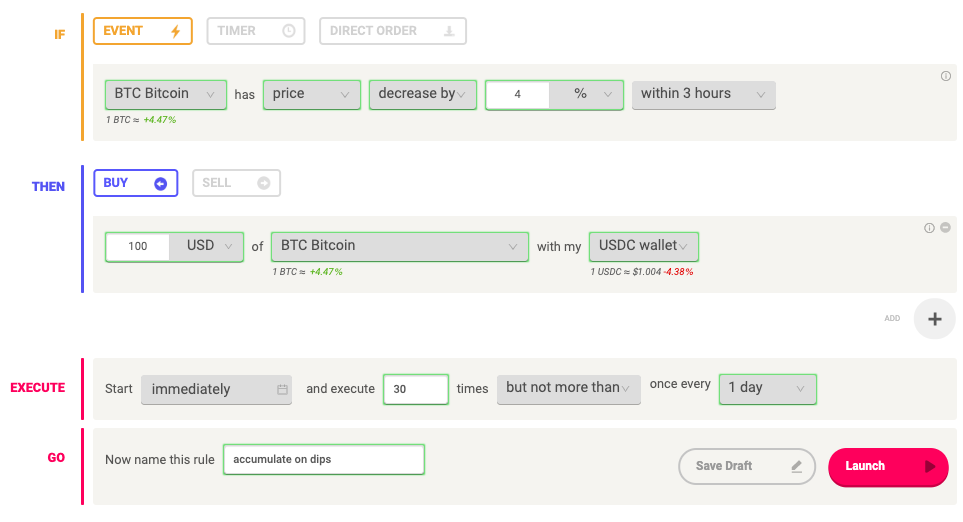This screenshot has width=963, height=522.
Task: Click the red '-4.38%' USDC rate change text
Action: point(678,272)
